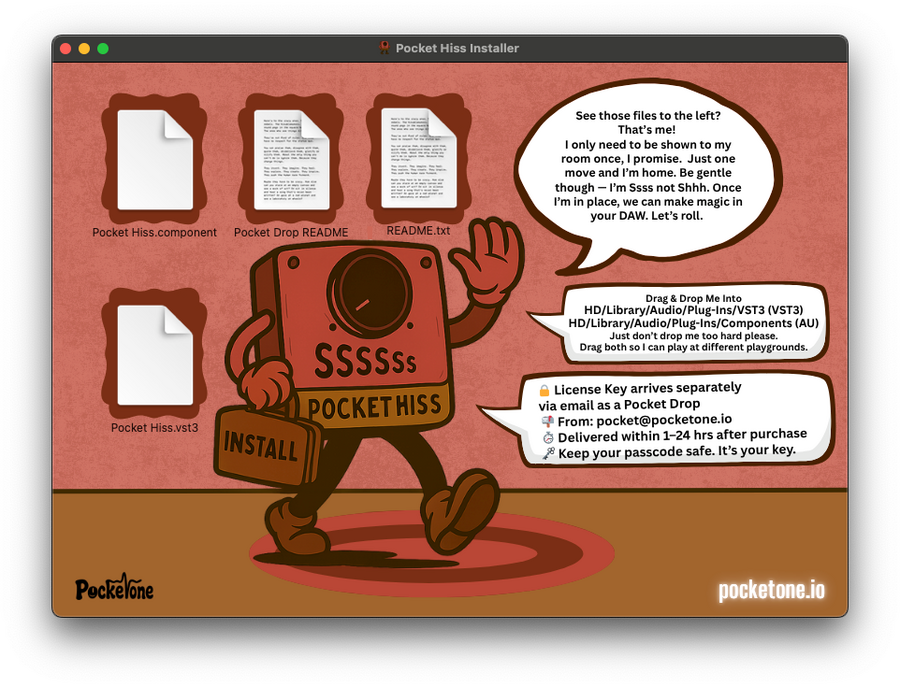Click the Pocketone logo at bottom left
Image resolution: width=900 pixels, height=686 pixels.
pos(115,589)
